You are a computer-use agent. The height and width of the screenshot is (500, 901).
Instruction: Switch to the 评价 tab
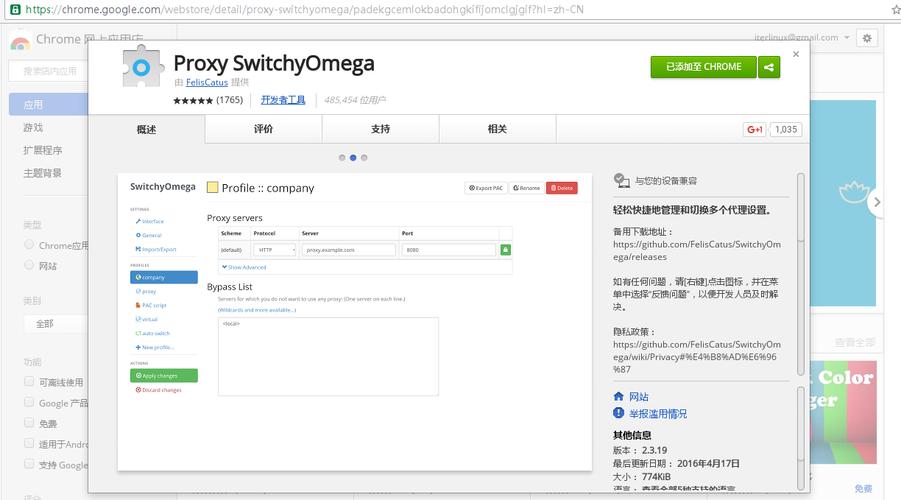point(263,129)
